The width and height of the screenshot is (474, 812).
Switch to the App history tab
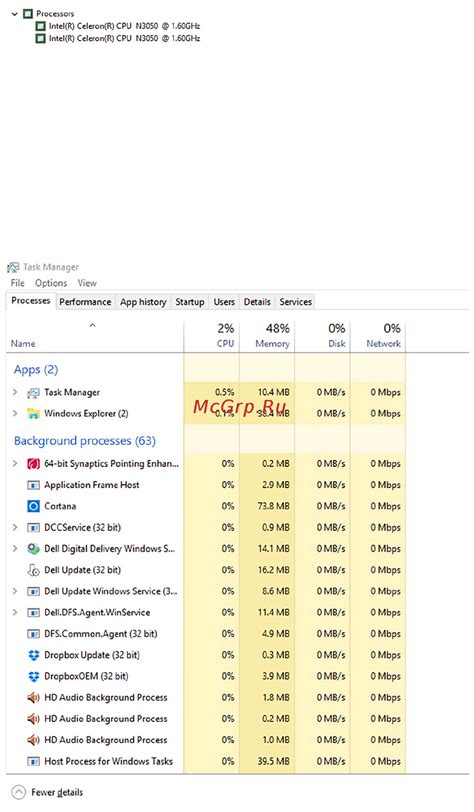click(143, 302)
